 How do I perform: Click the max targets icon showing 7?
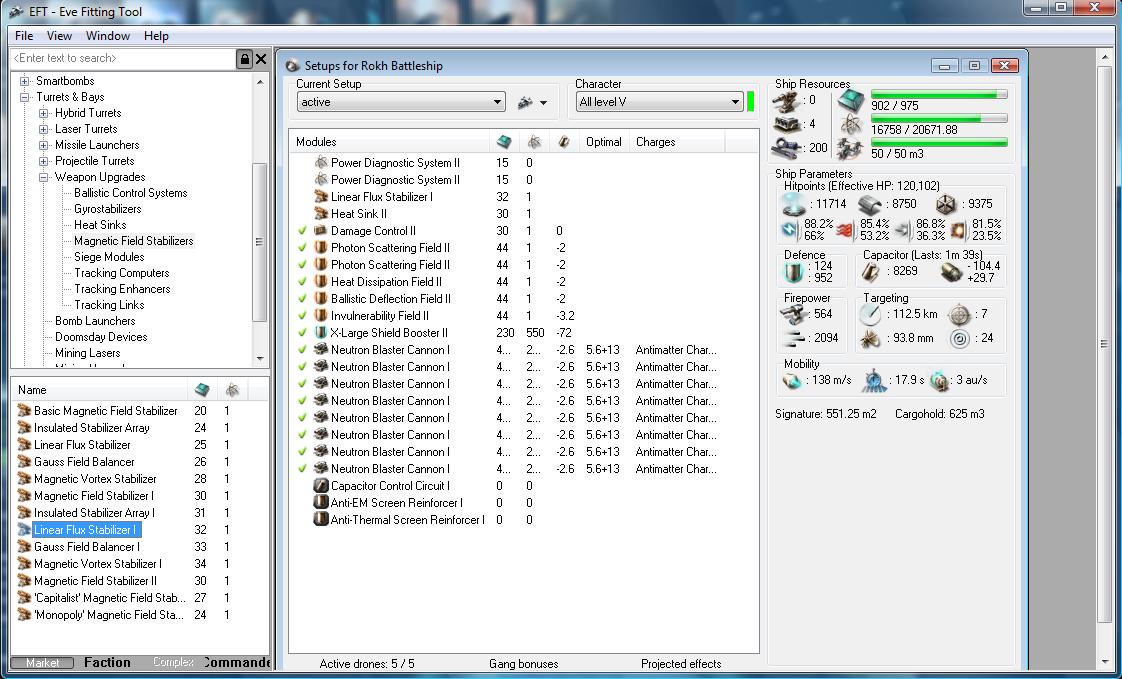(959, 314)
